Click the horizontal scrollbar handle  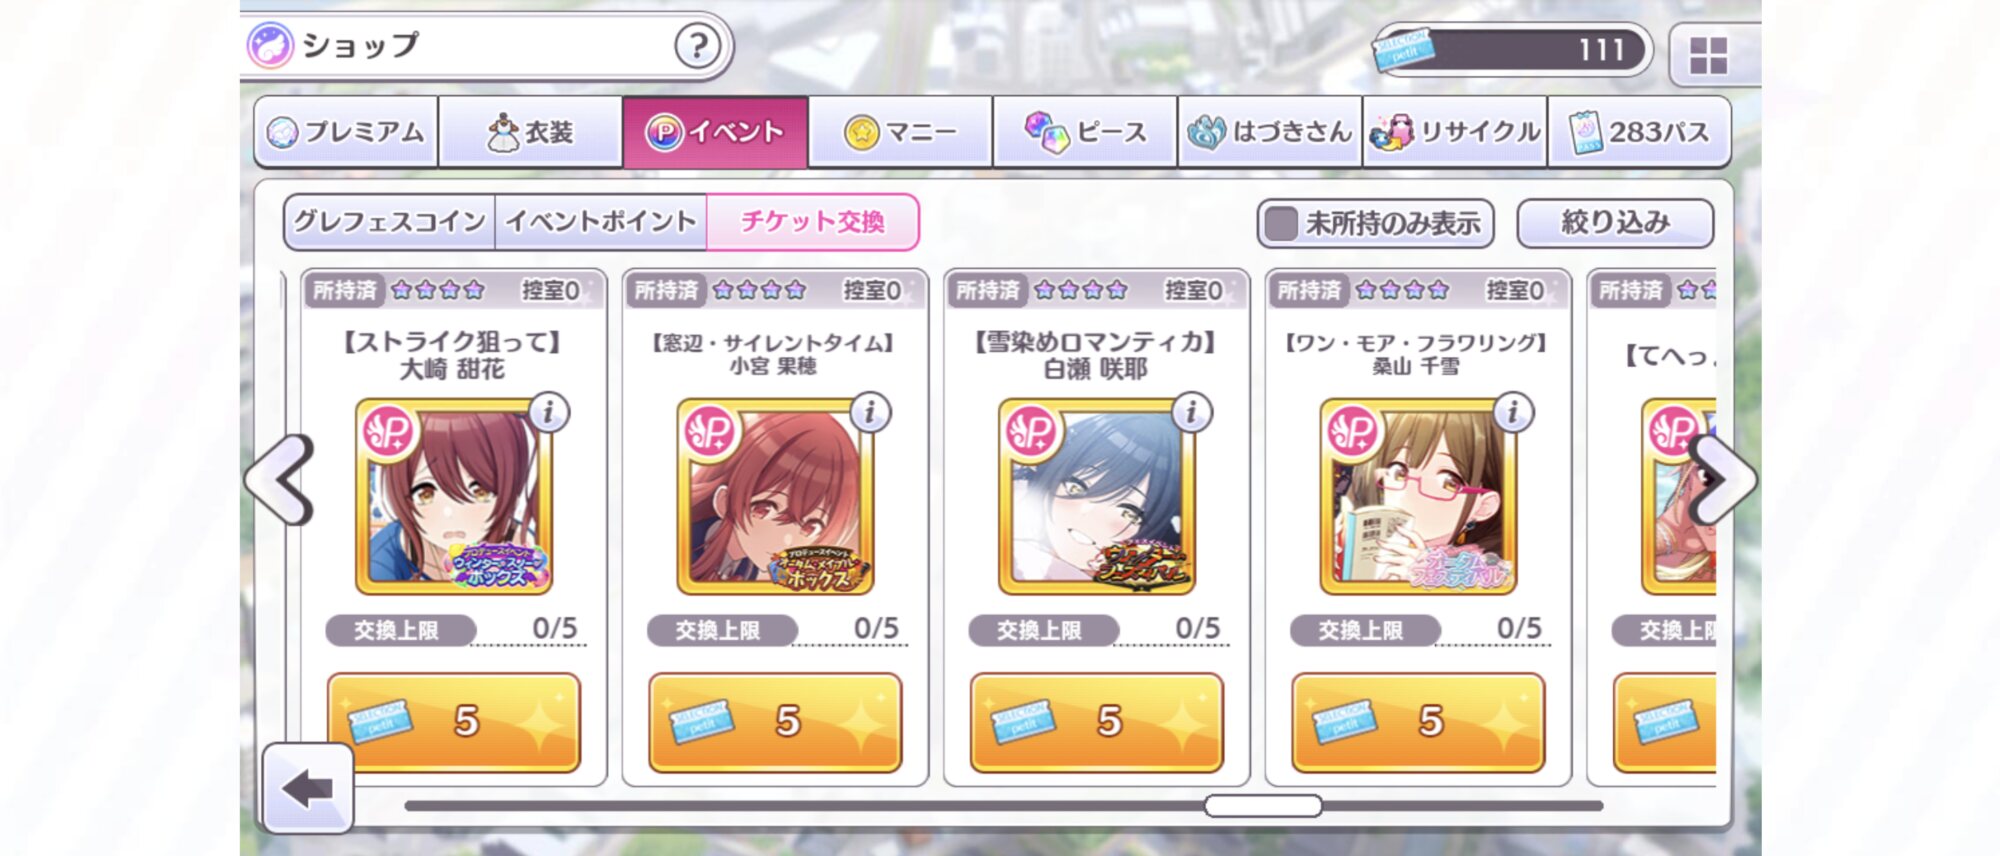click(1263, 805)
